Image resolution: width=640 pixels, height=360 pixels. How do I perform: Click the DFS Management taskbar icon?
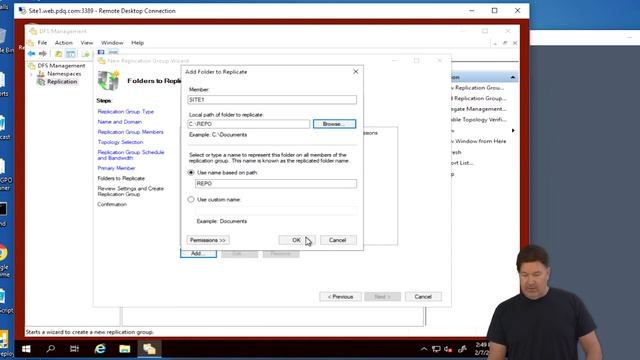tap(149, 349)
